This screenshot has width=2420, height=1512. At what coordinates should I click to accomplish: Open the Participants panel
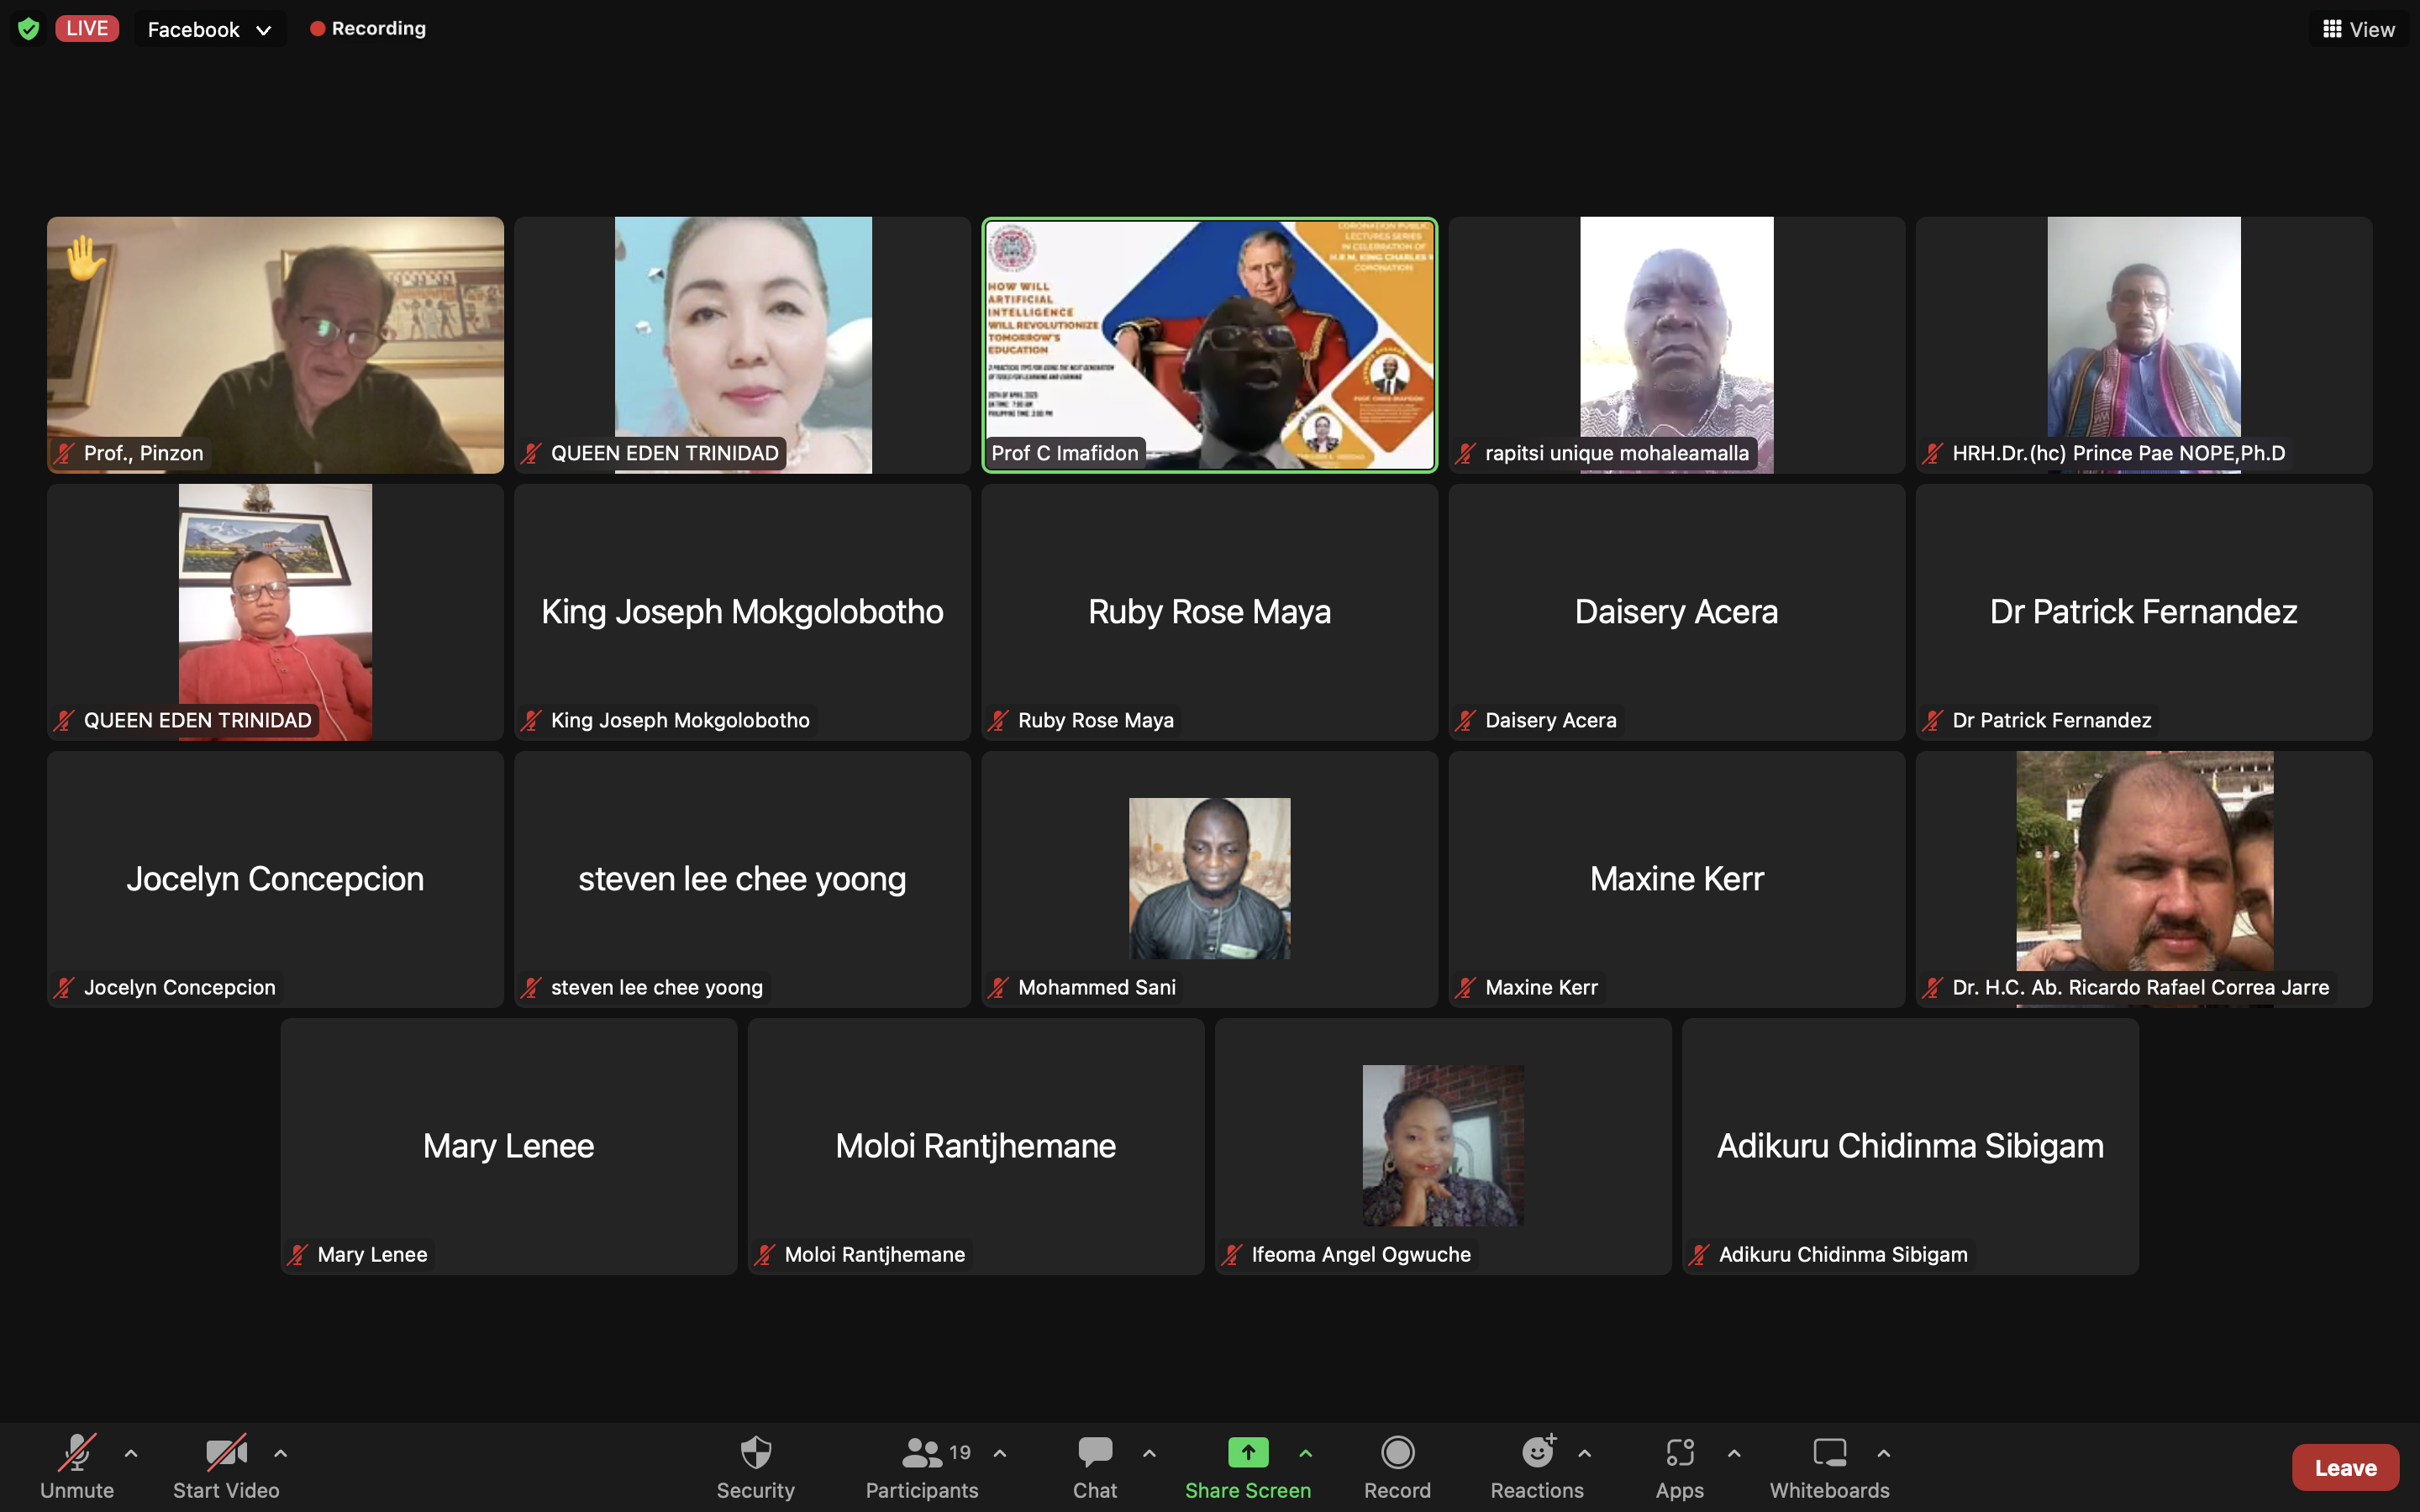pos(921,1467)
